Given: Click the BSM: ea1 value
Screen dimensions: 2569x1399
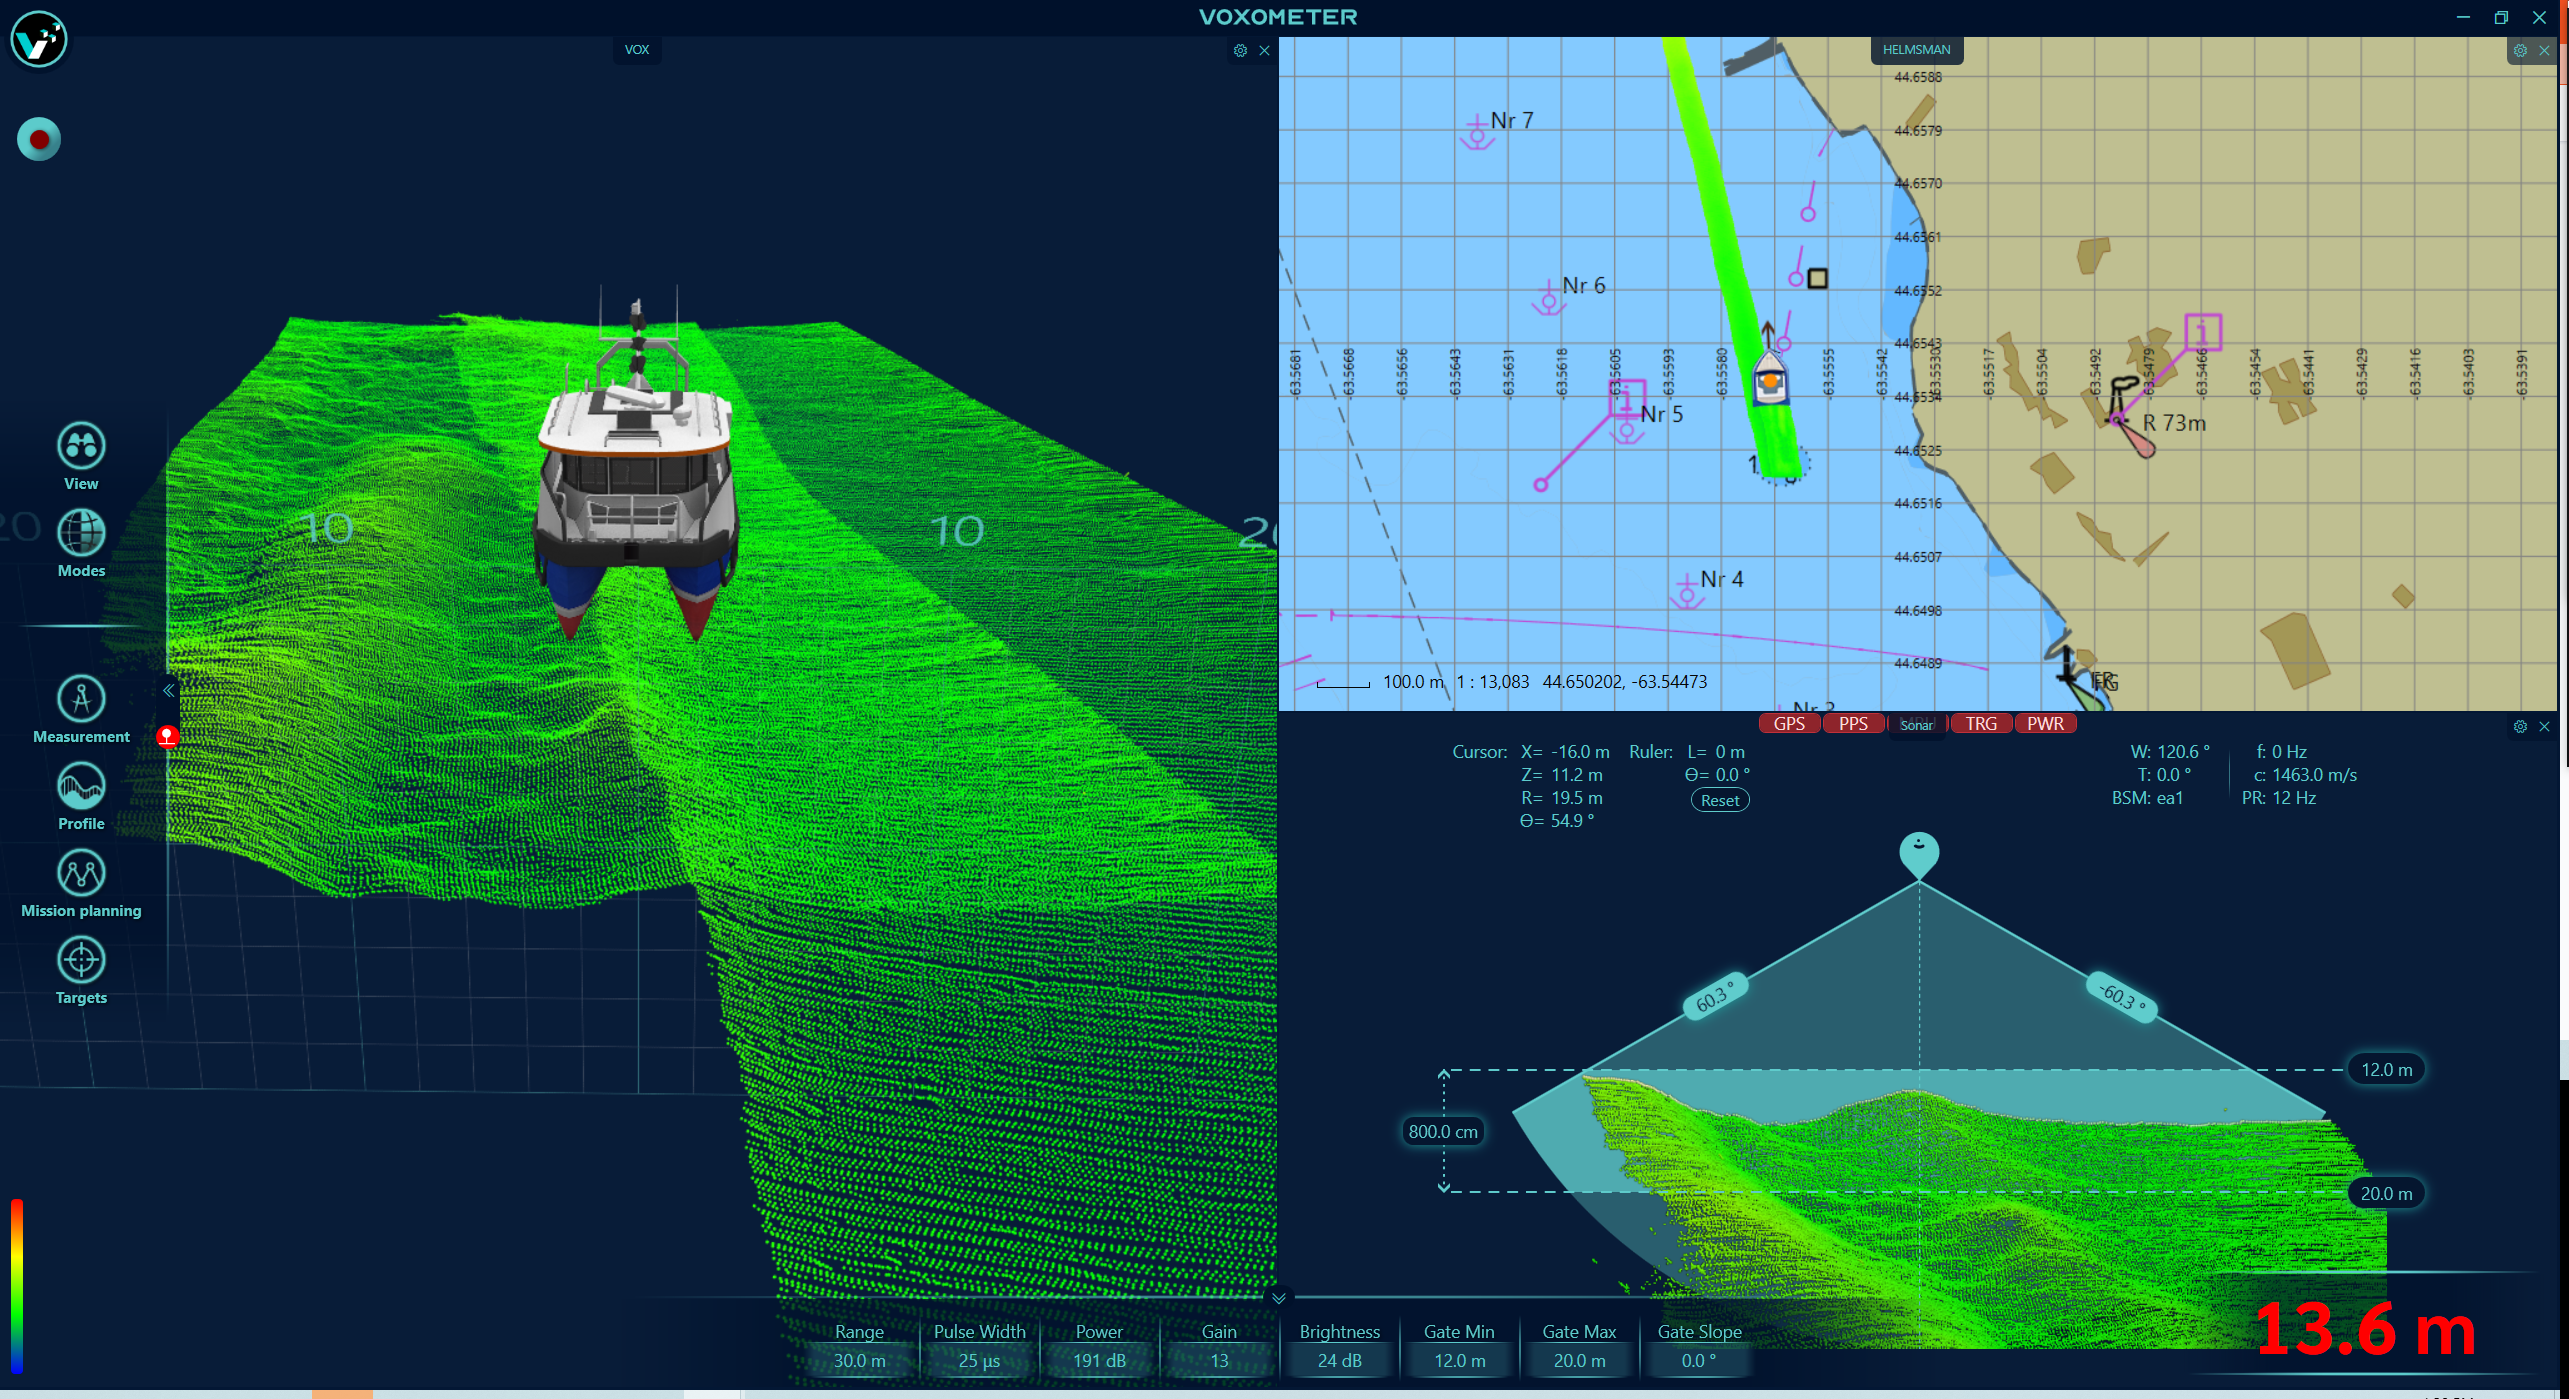Looking at the screenshot, I should coord(2147,798).
